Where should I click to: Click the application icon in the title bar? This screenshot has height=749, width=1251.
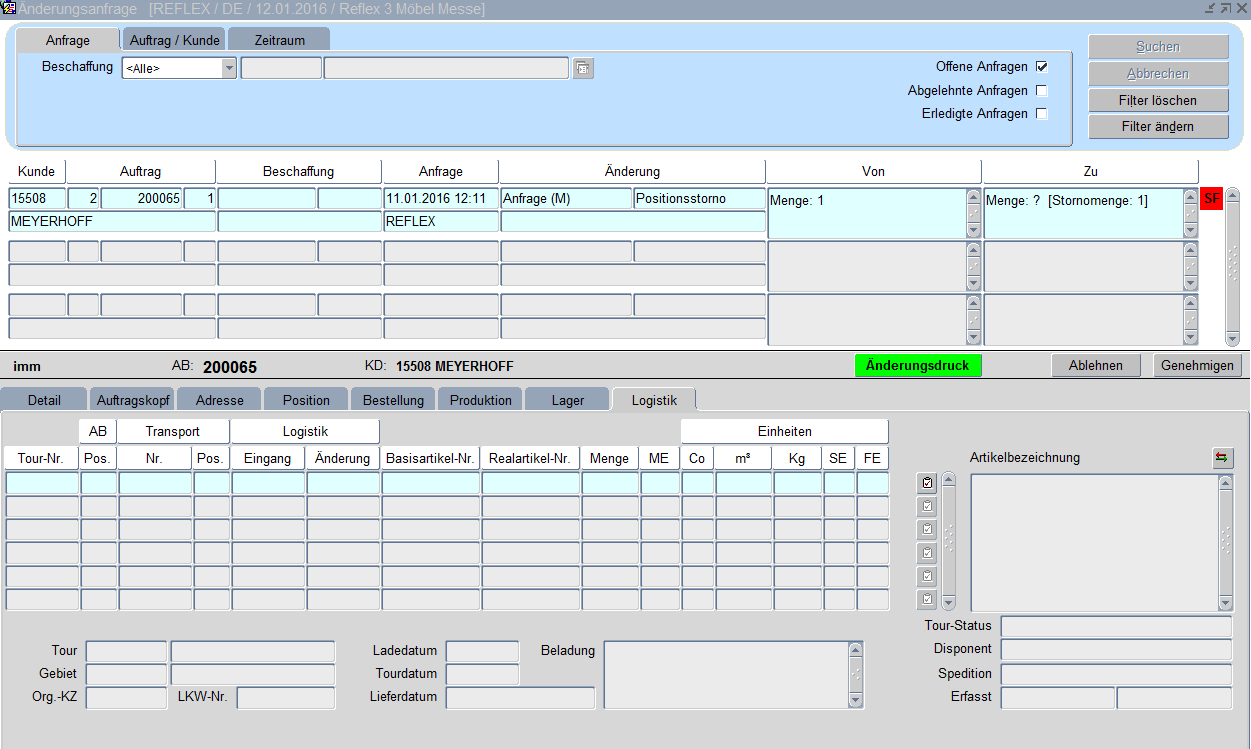(x=9, y=9)
